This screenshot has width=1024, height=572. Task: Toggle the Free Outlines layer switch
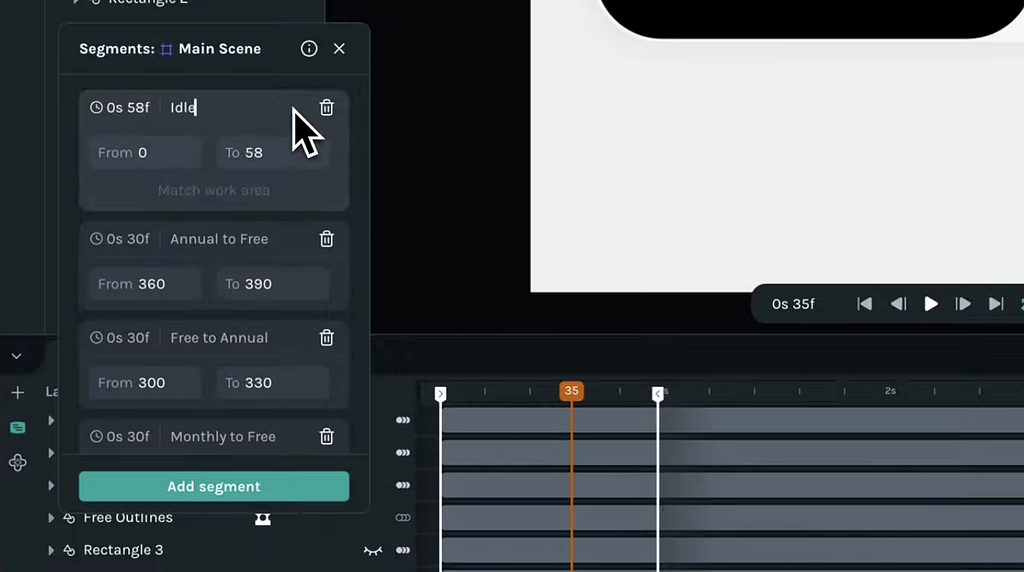pyautogui.click(x=403, y=518)
